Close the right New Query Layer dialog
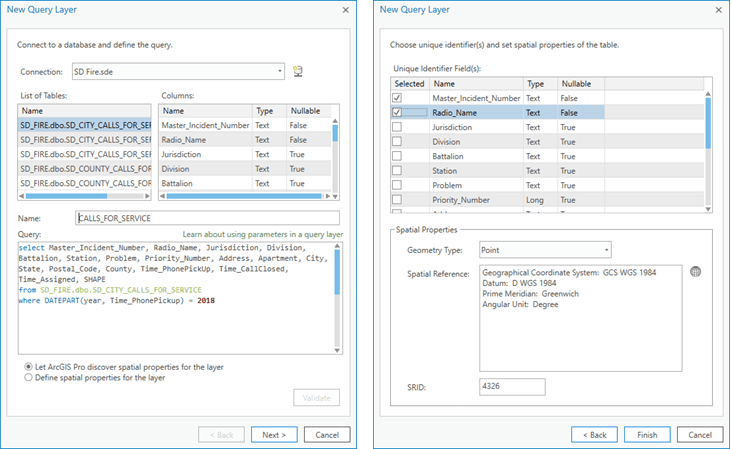 coord(718,10)
